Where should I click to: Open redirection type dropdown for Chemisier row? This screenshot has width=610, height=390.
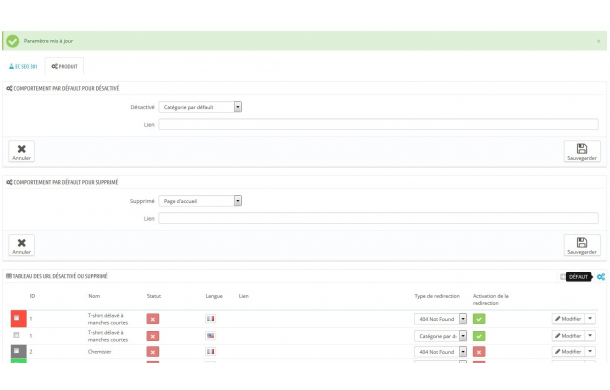coord(440,352)
